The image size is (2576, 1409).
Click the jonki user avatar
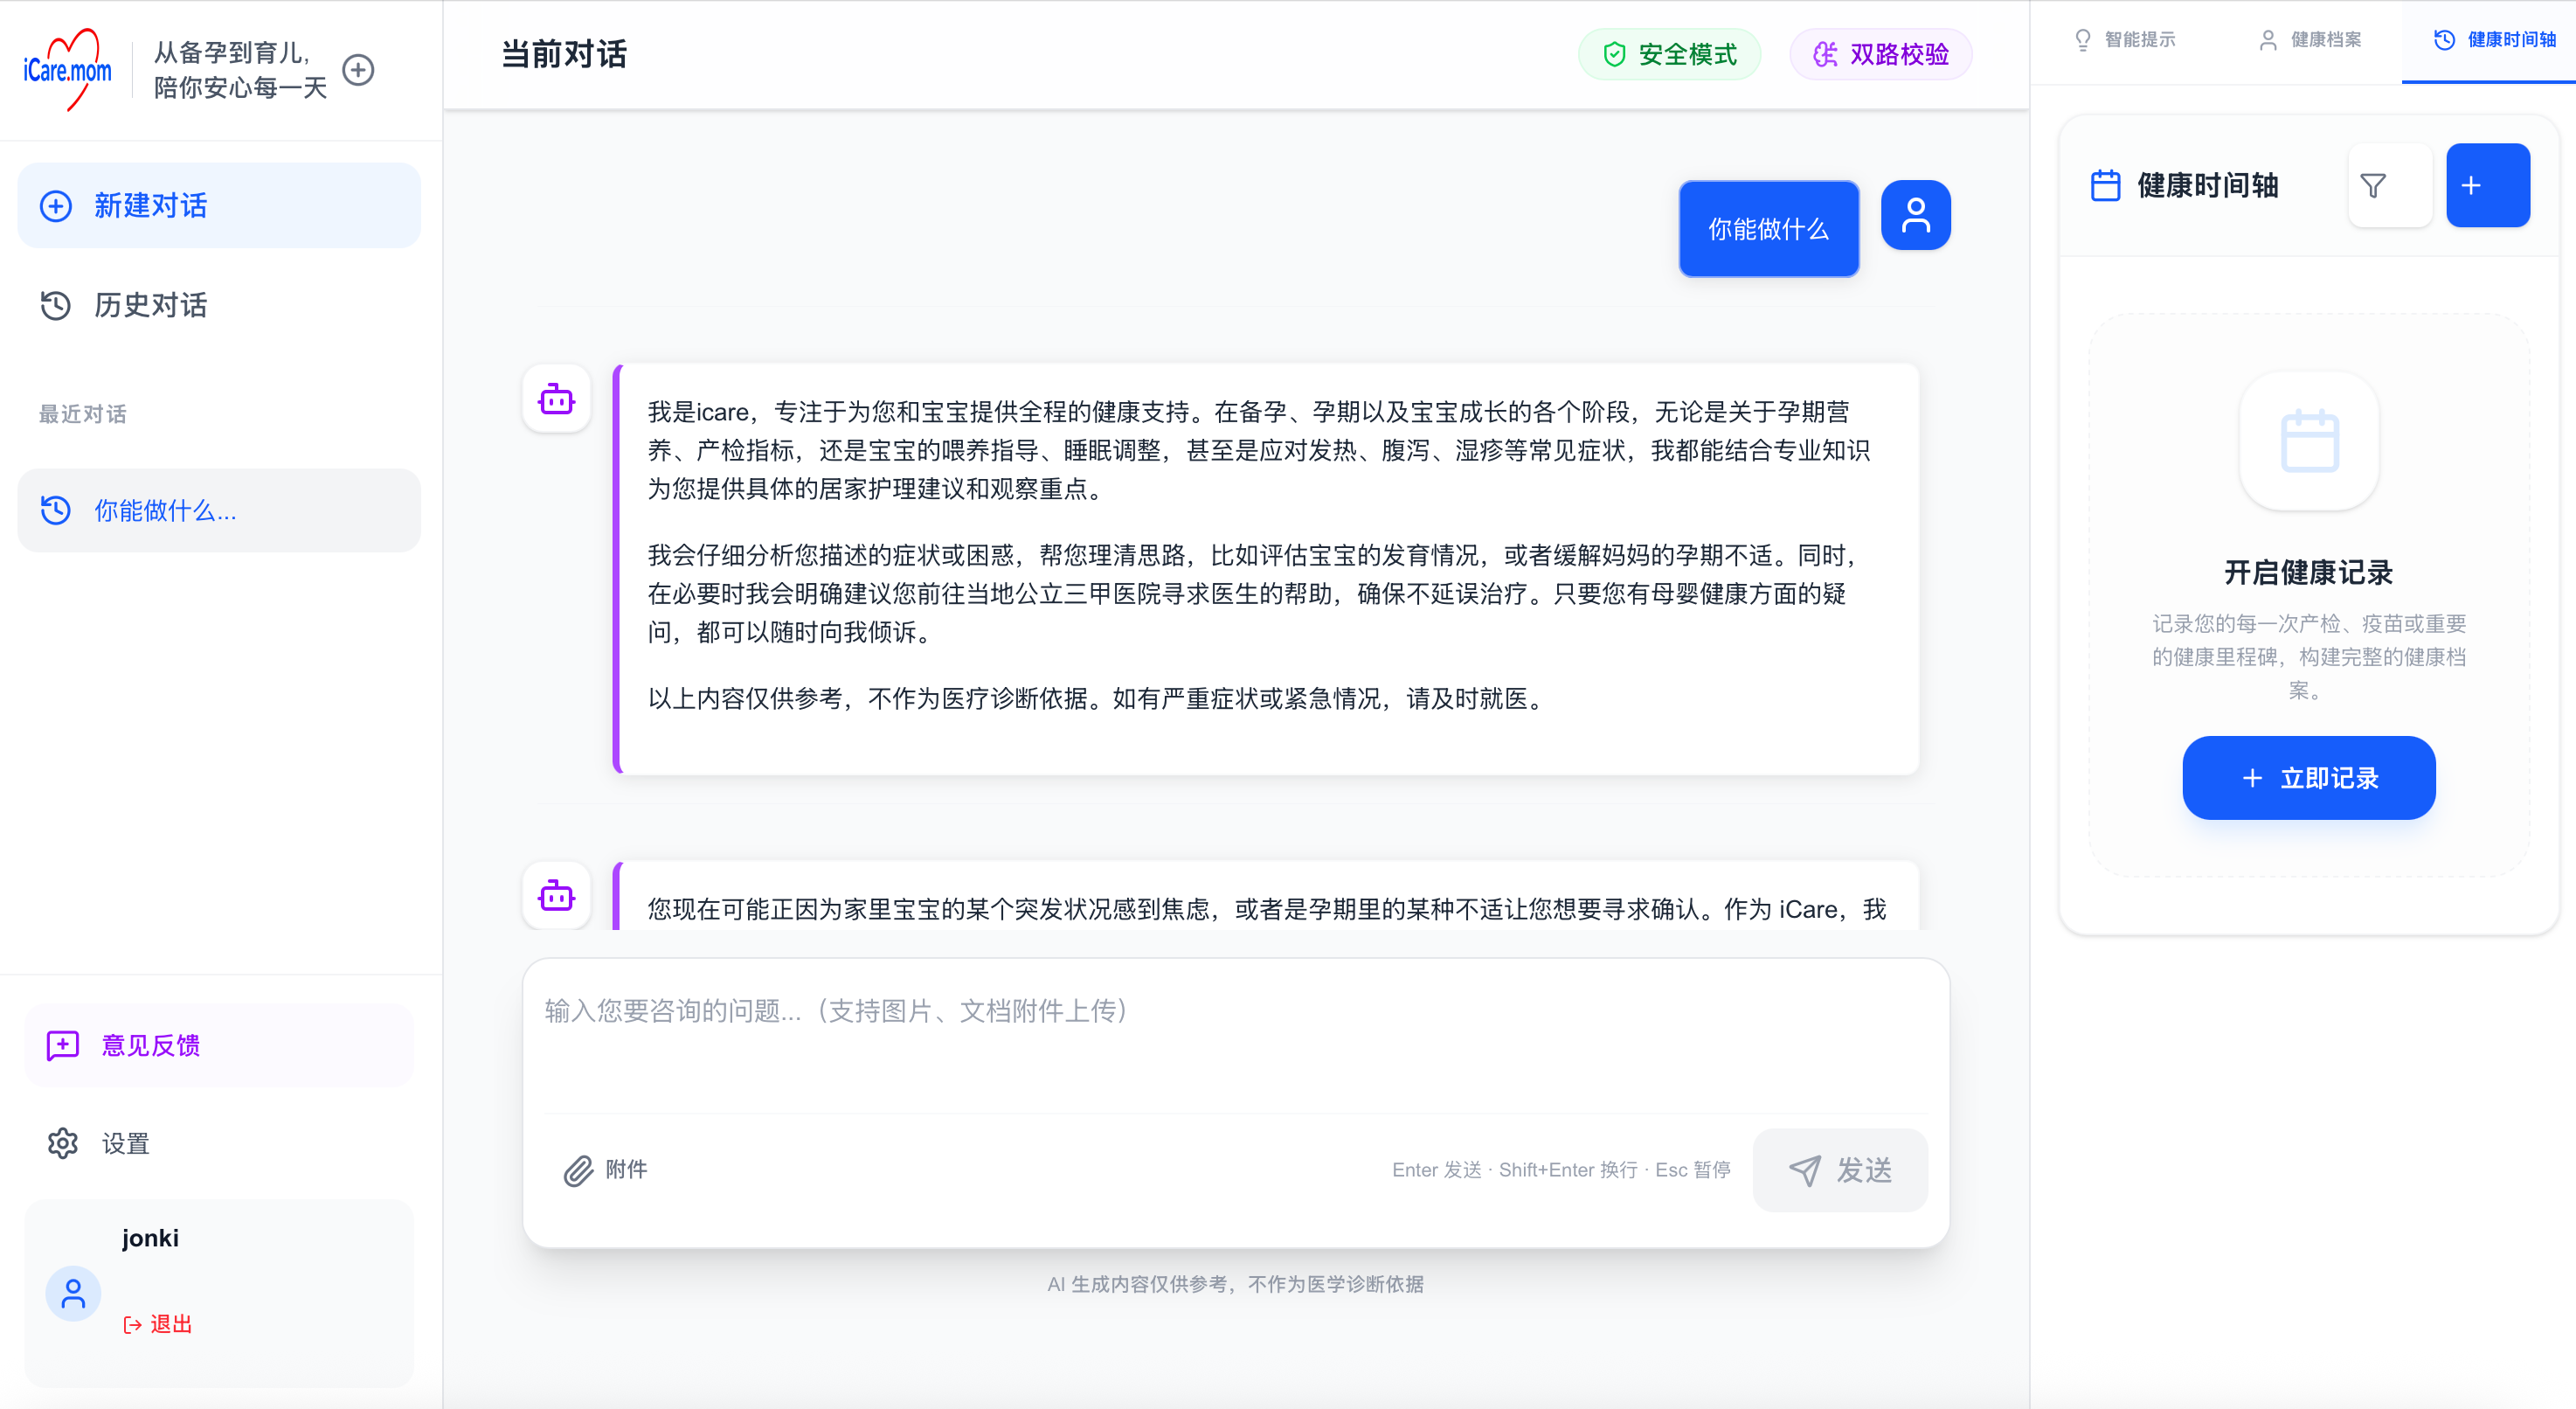[x=73, y=1294]
